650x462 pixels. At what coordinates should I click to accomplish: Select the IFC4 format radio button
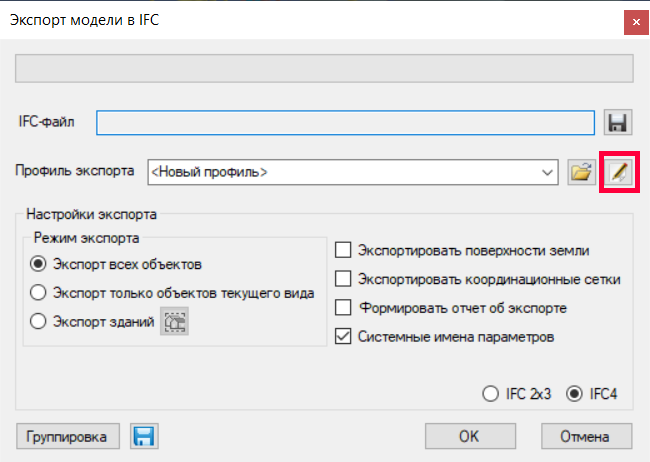(574, 394)
